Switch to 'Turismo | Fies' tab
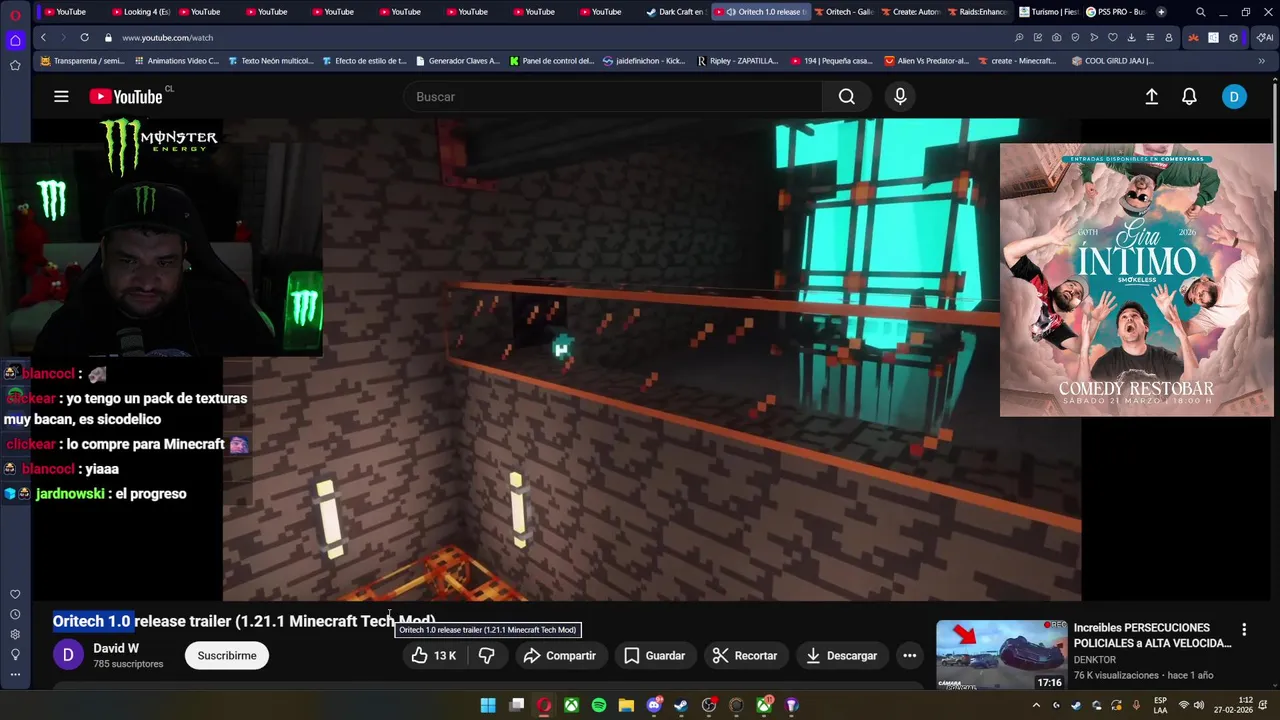This screenshot has height=720, width=1280. [x=1048, y=12]
